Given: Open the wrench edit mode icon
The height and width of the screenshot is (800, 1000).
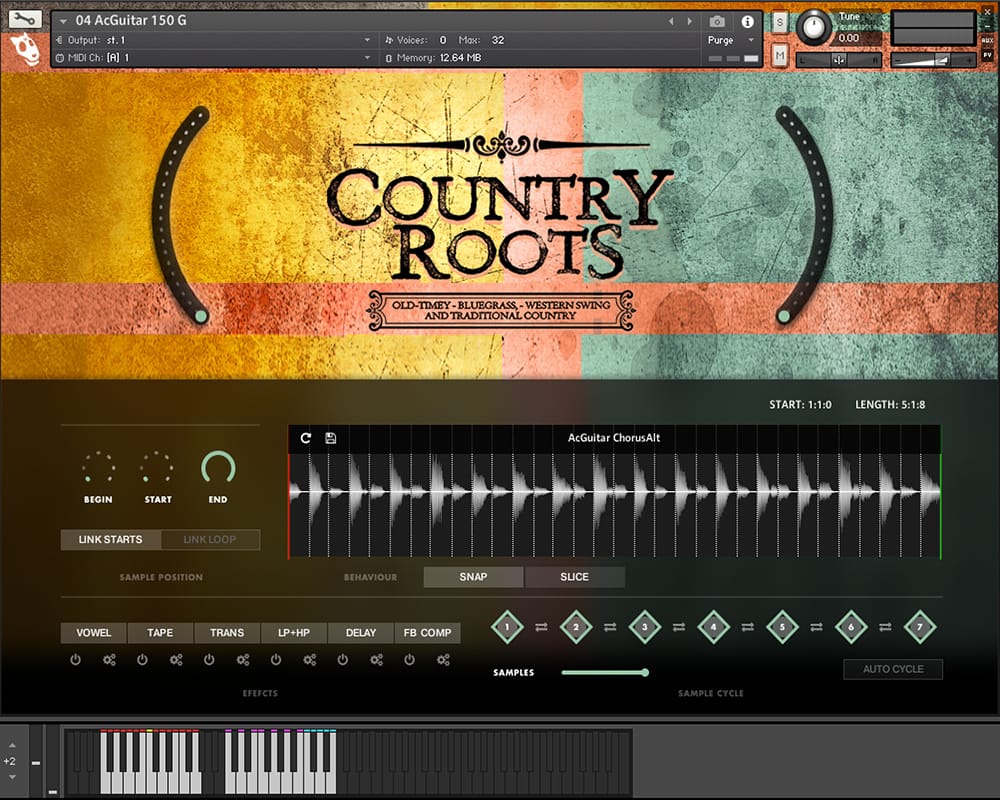Looking at the screenshot, I should pos(25,19).
